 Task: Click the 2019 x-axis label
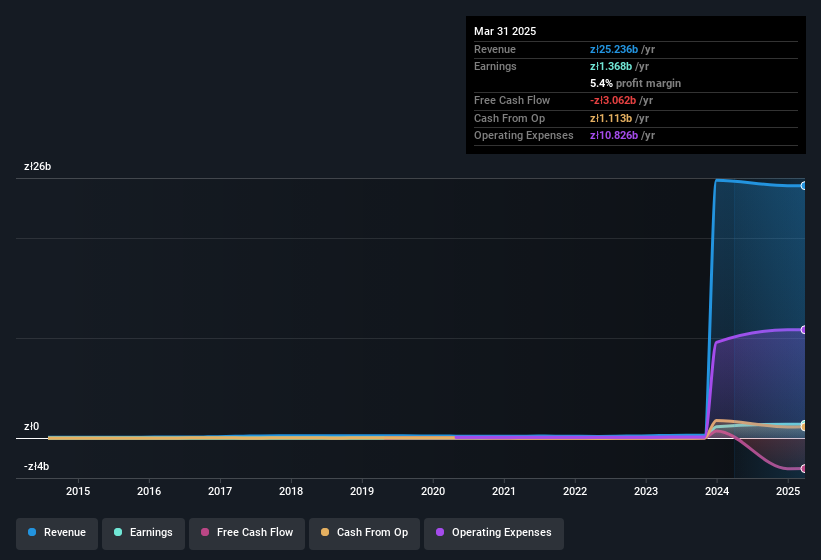click(362, 491)
